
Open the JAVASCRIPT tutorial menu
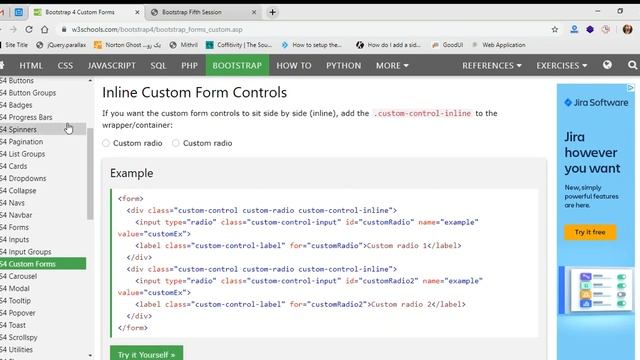coord(112,65)
